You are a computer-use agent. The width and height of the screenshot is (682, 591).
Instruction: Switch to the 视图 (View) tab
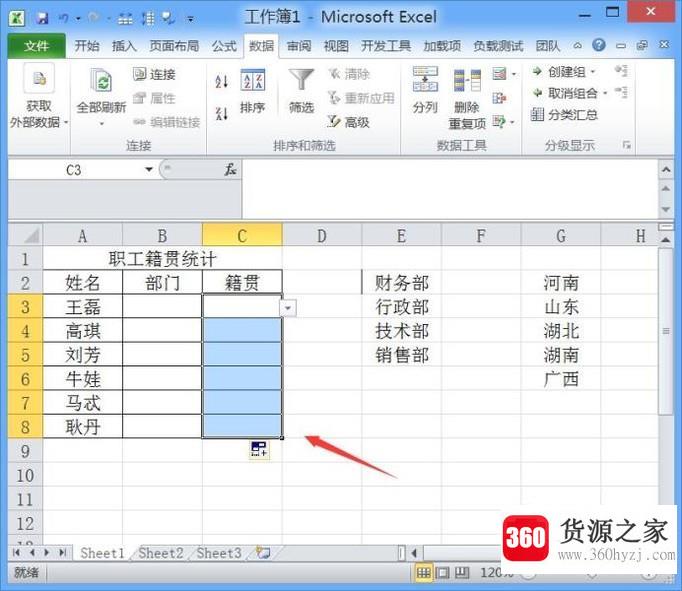(x=336, y=46)
